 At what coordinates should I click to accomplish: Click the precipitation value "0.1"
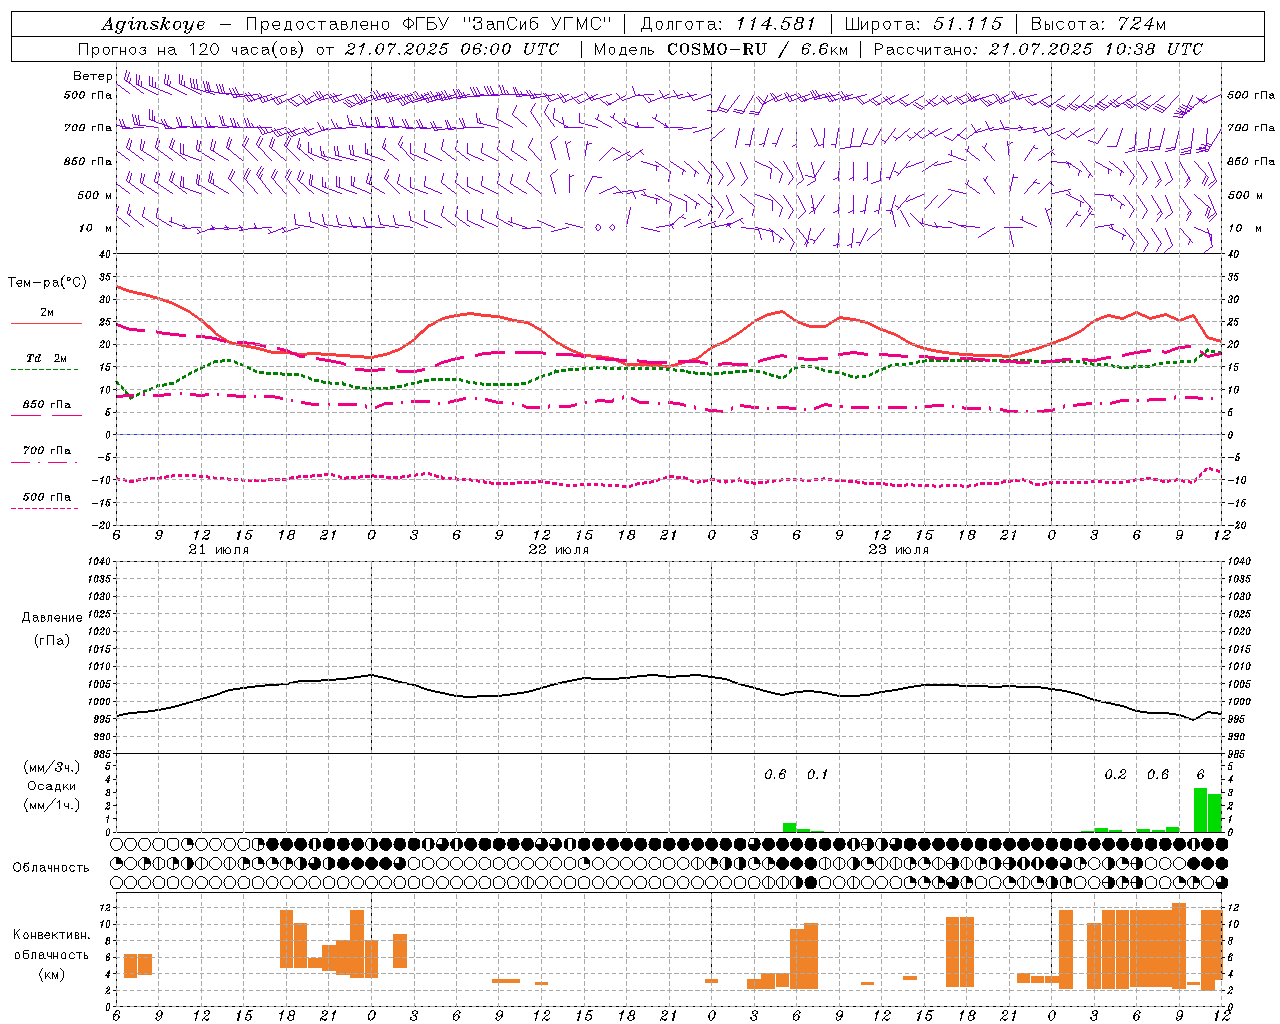[x=818, y=774]
